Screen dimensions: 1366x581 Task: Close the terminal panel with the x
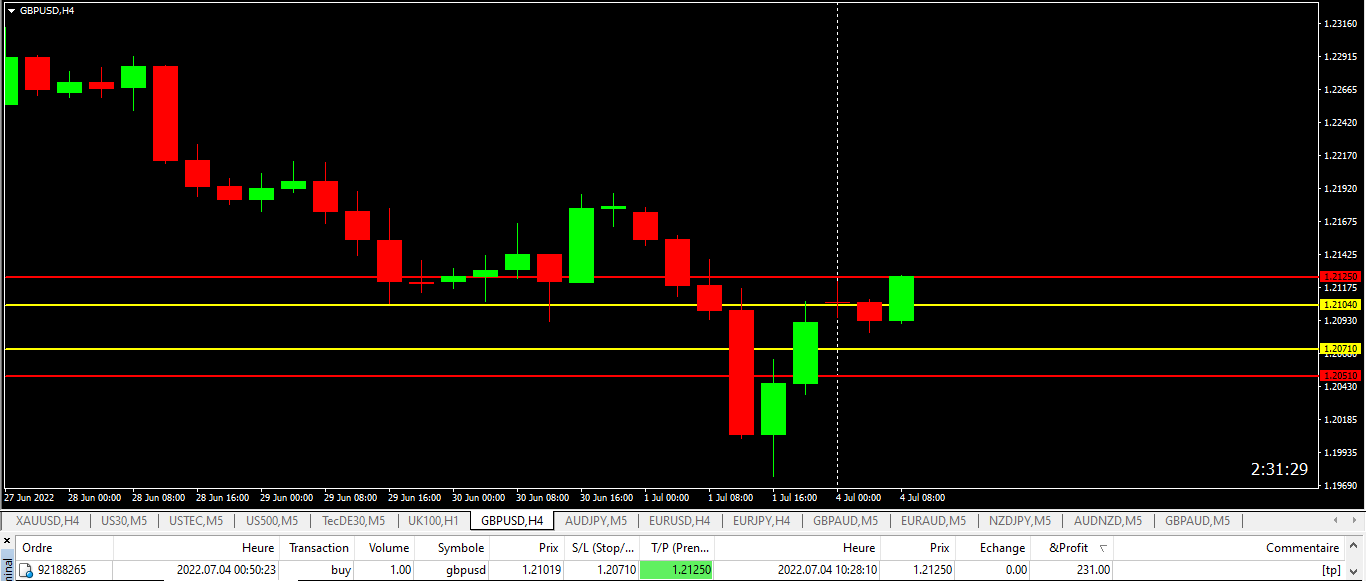click(x=6, y=541)
